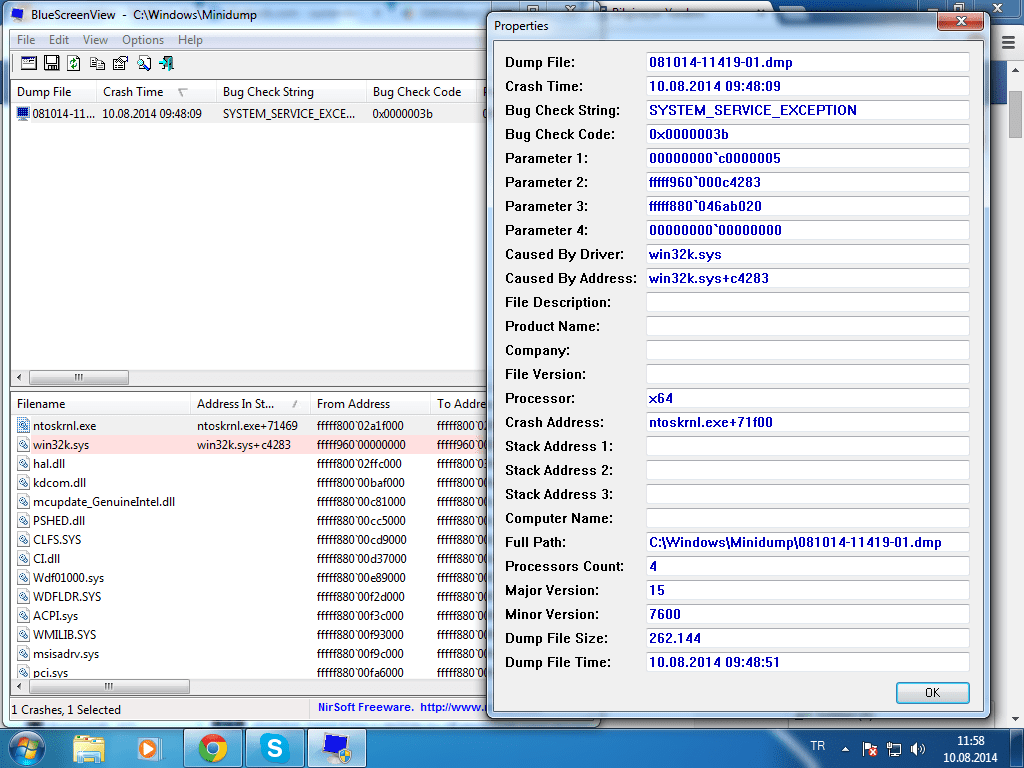Click the Find toolbar icon
Viewport: 1024px width, 768px height.
144,63
